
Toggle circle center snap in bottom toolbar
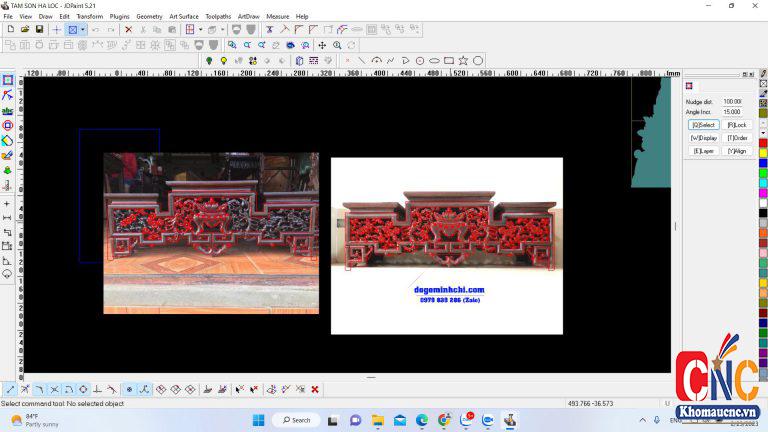click(83, 389)
